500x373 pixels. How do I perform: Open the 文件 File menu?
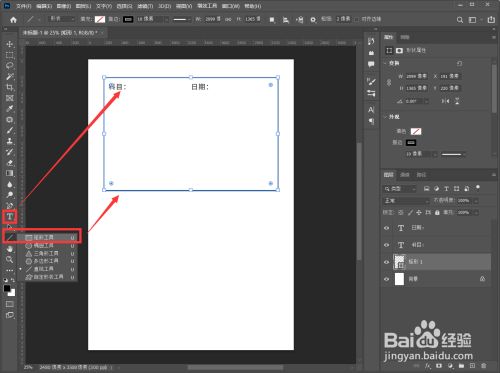24,6
